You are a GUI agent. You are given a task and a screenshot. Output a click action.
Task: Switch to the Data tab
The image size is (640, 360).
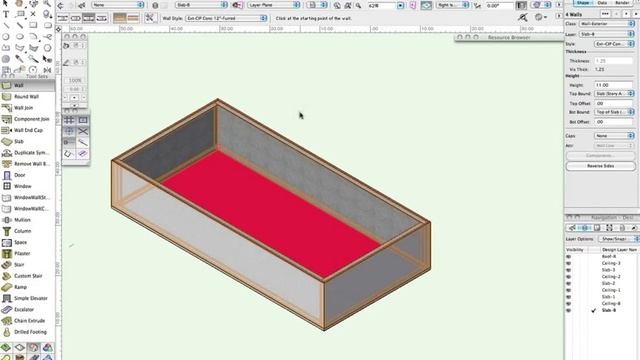[x=602, y=3]
